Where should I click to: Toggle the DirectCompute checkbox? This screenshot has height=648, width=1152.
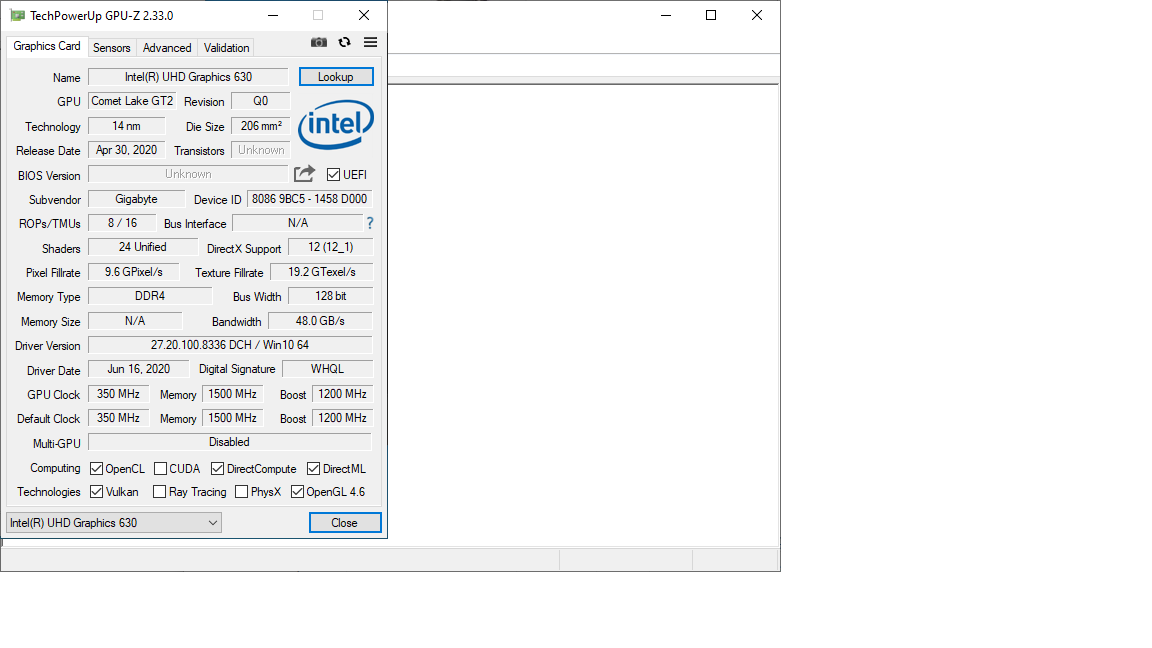point(217,469)
